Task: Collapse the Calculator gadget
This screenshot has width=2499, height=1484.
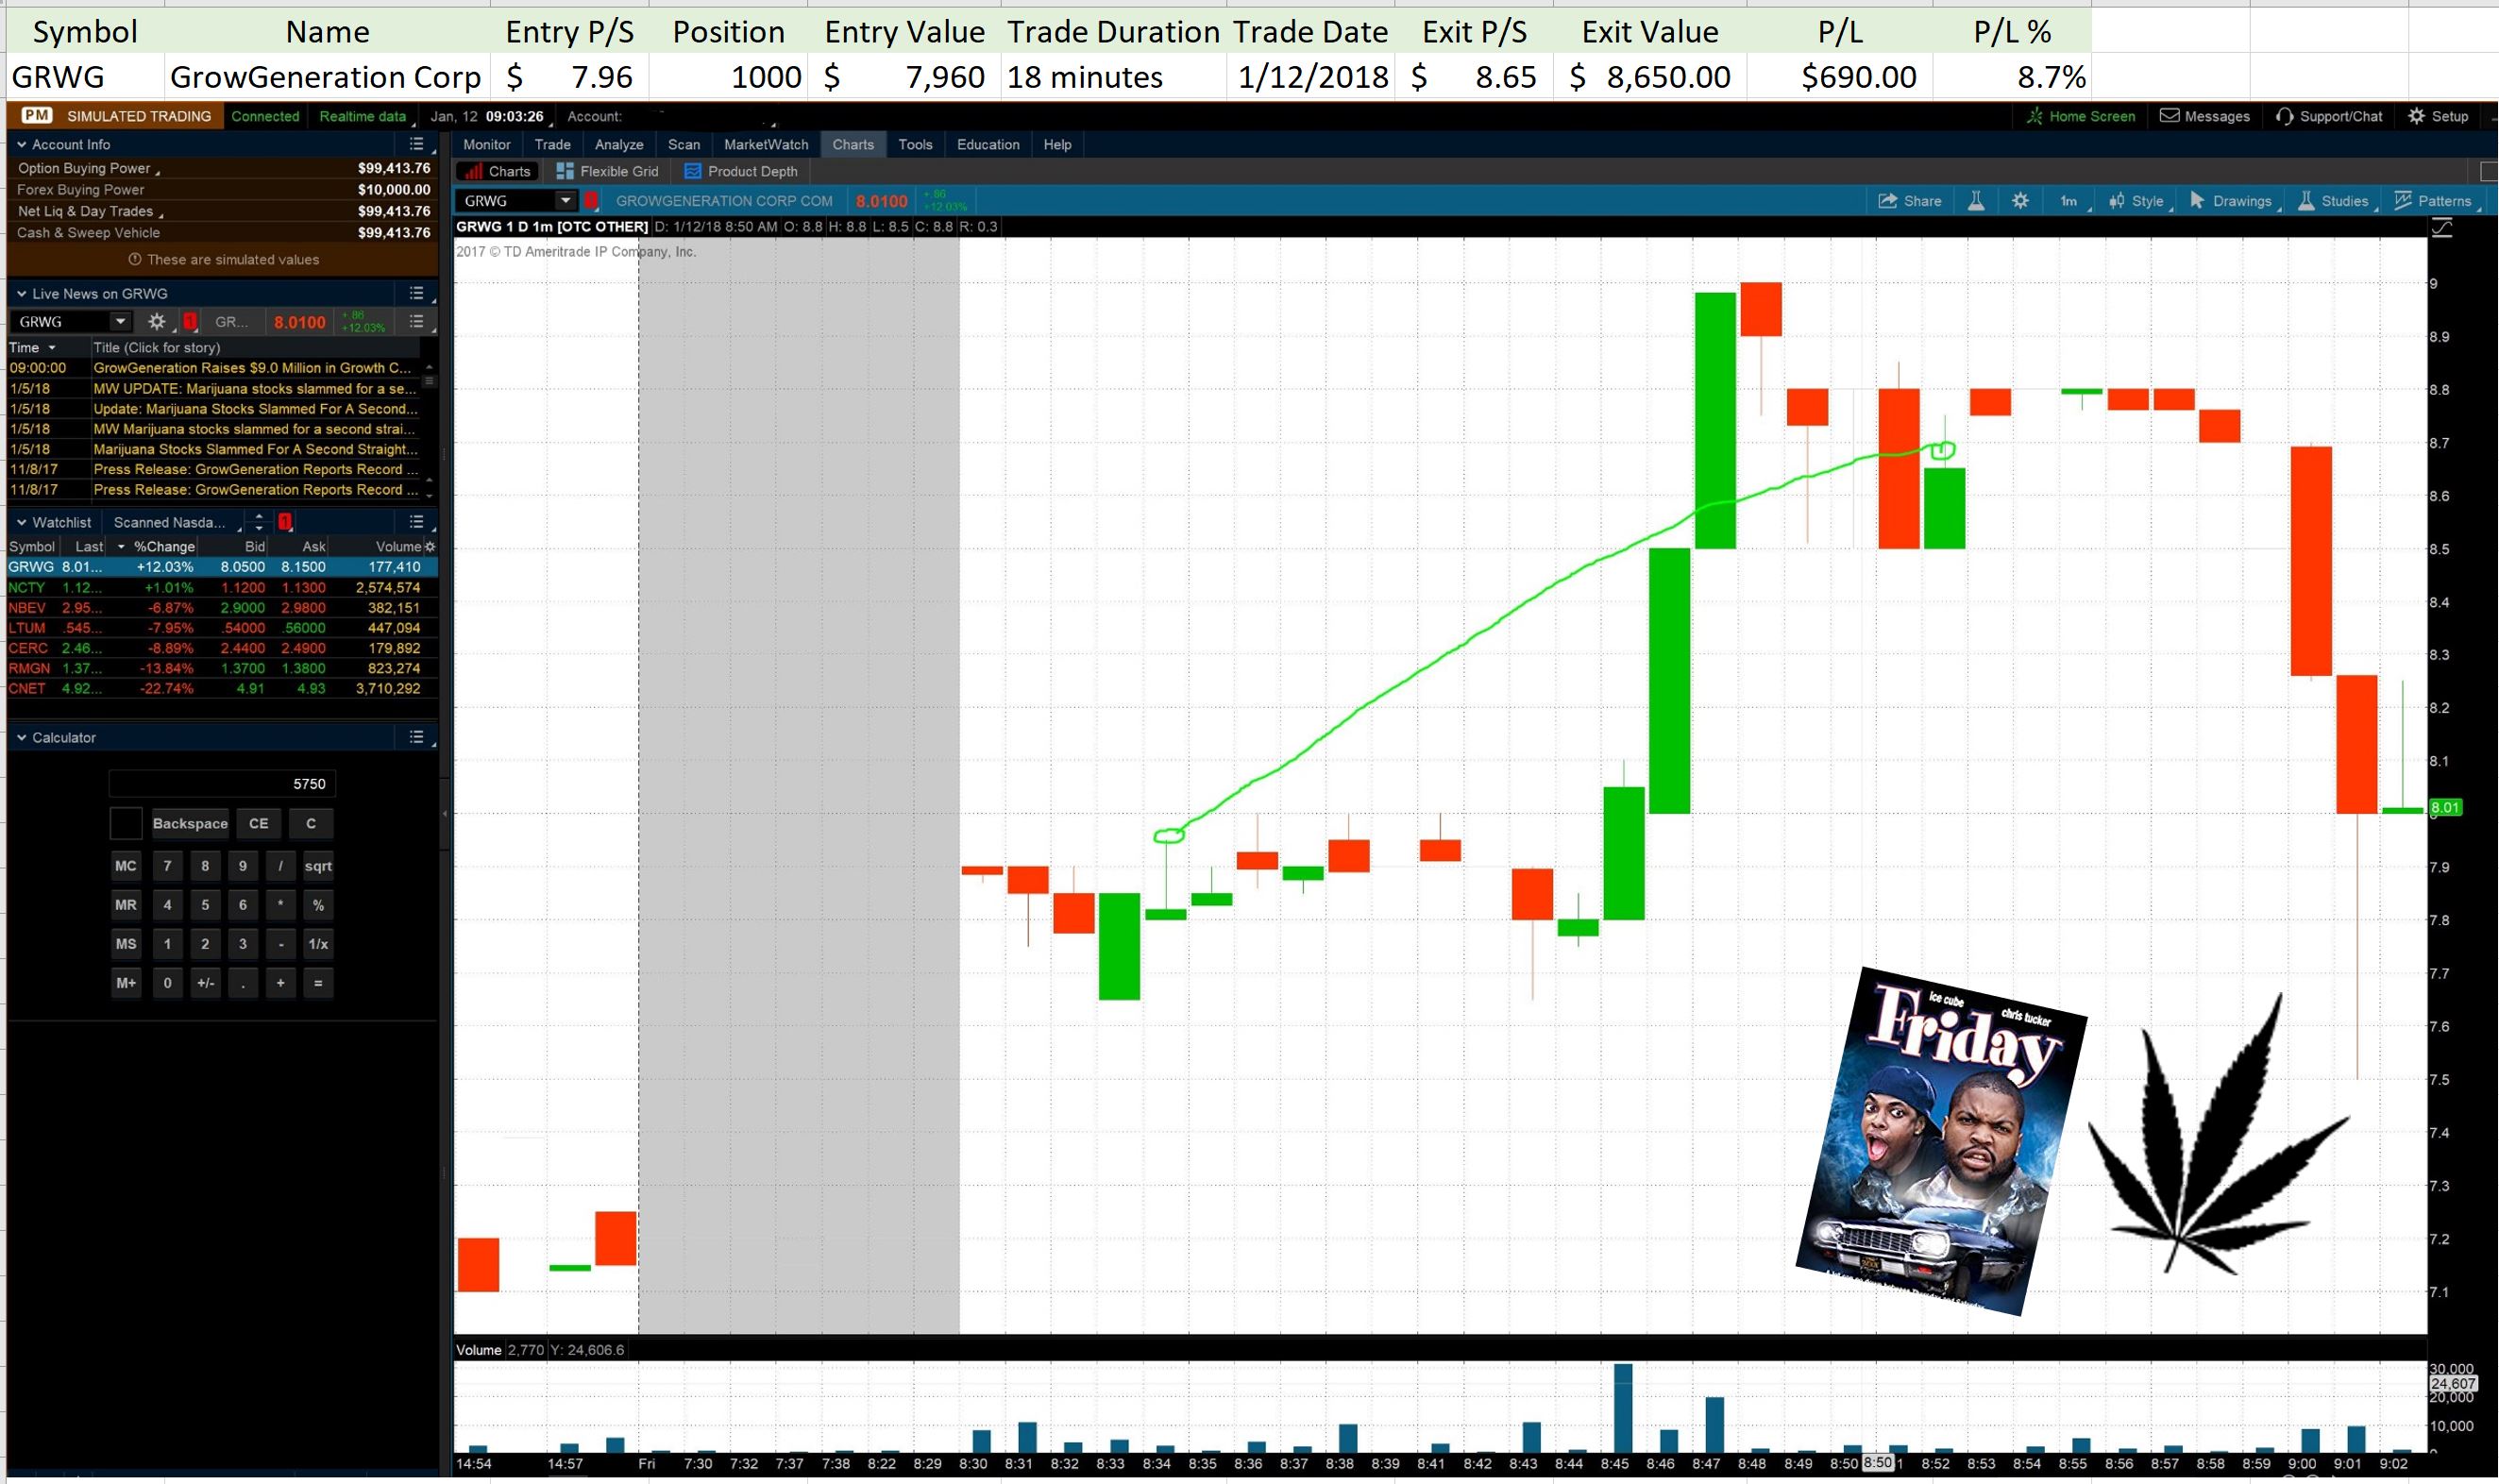Action: [x=21, y=738]
